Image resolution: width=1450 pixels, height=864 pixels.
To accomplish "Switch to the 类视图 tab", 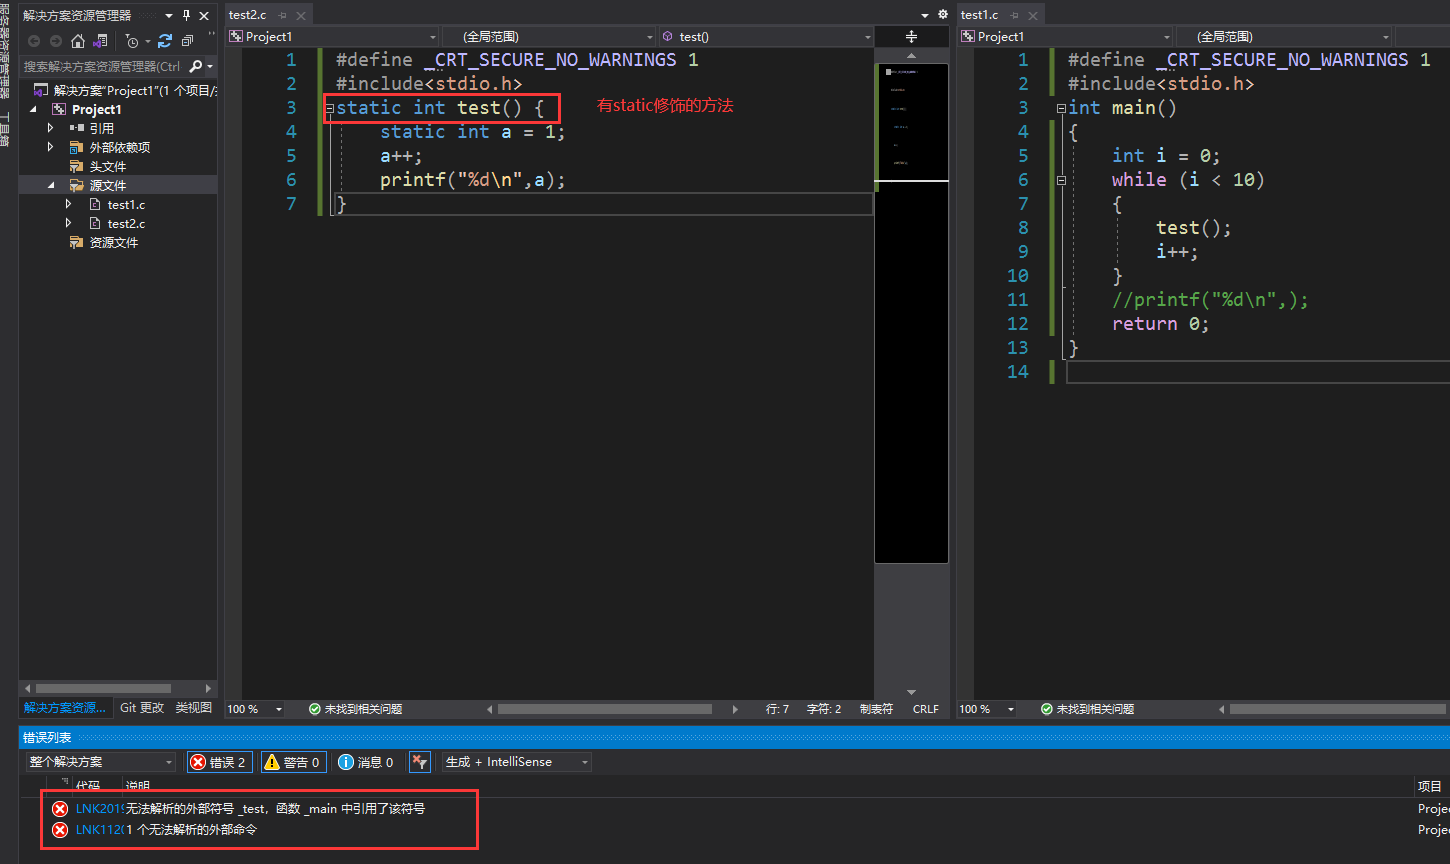I will [x=193, y=708].
